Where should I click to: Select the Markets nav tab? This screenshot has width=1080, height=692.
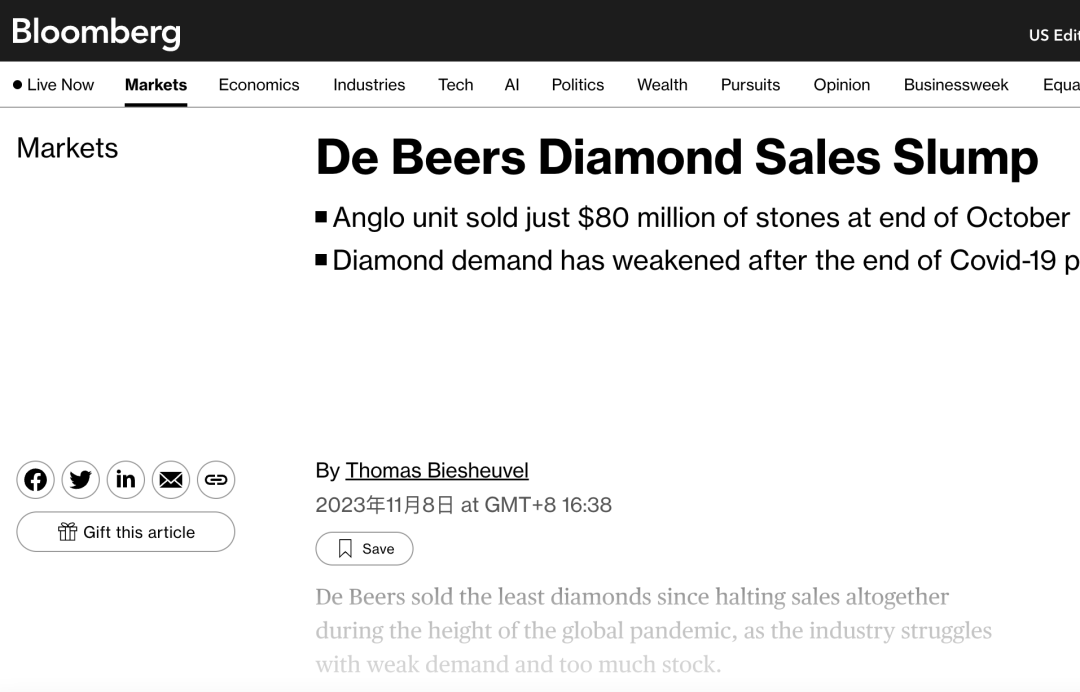coord(156,85)
